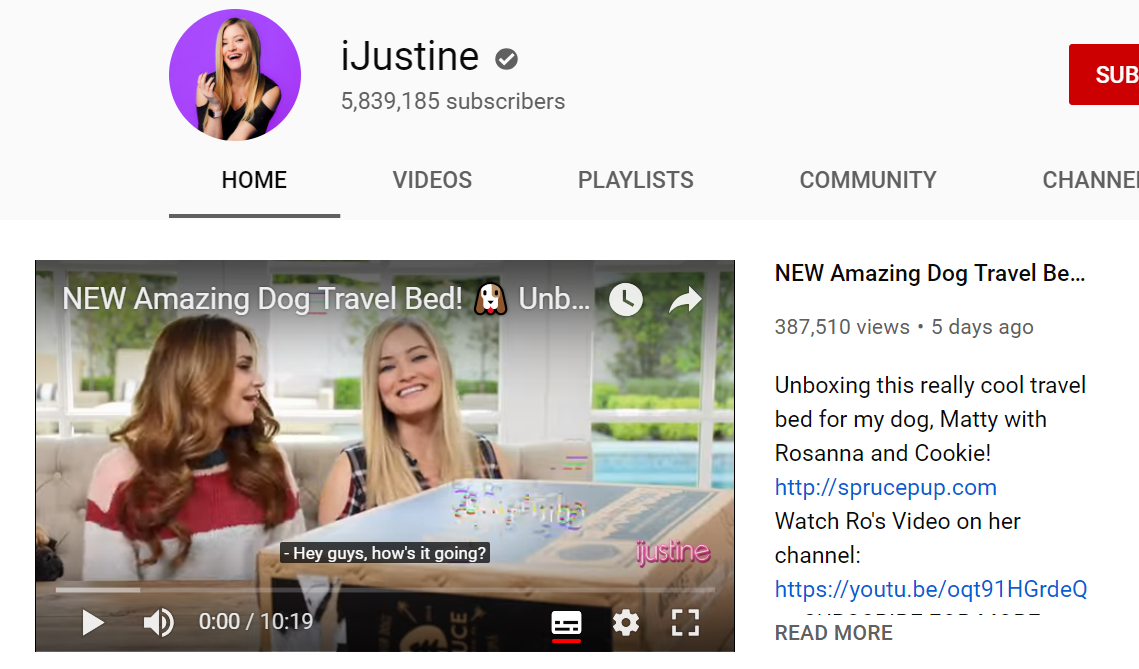Click the Watch Later clock icon
This screenshot has width=1139, height=669.
[625, 299]
